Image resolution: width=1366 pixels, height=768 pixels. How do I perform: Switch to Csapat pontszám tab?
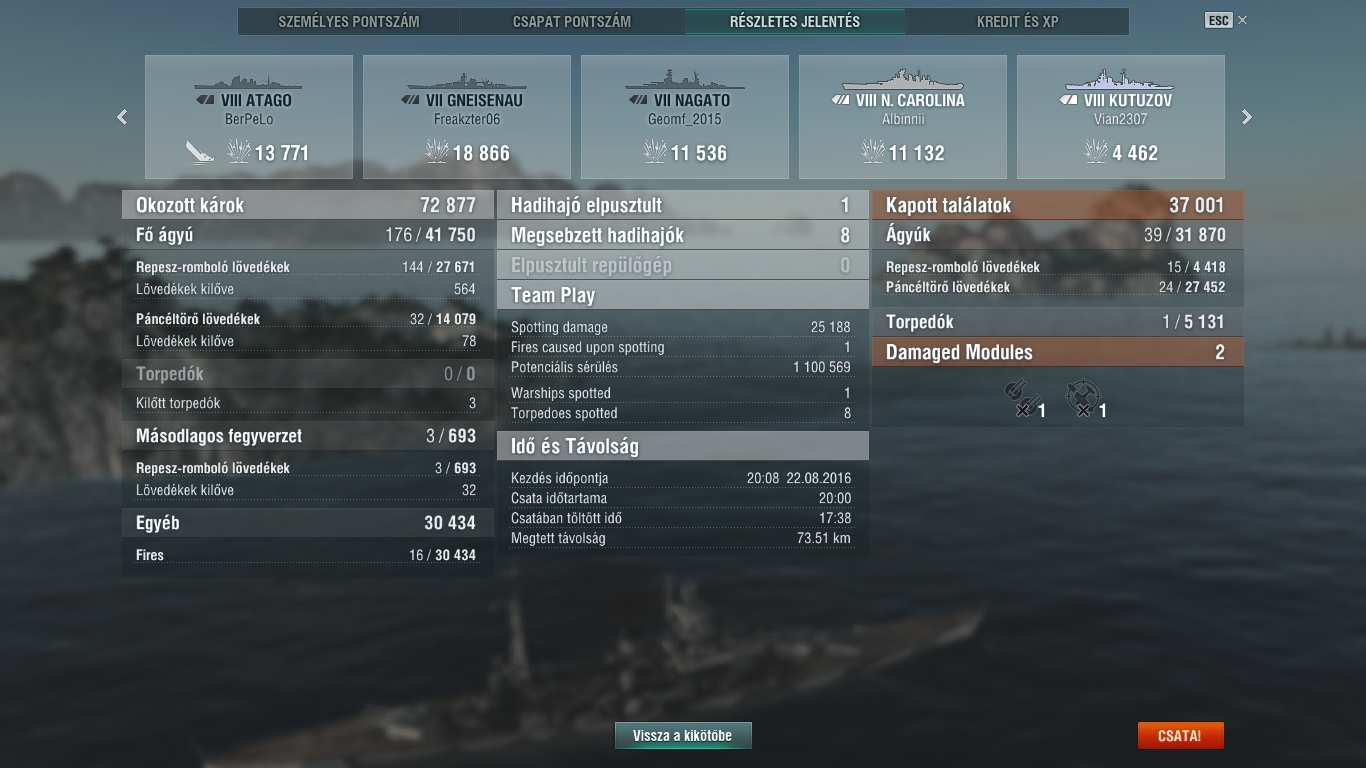[x=572, y=21]
